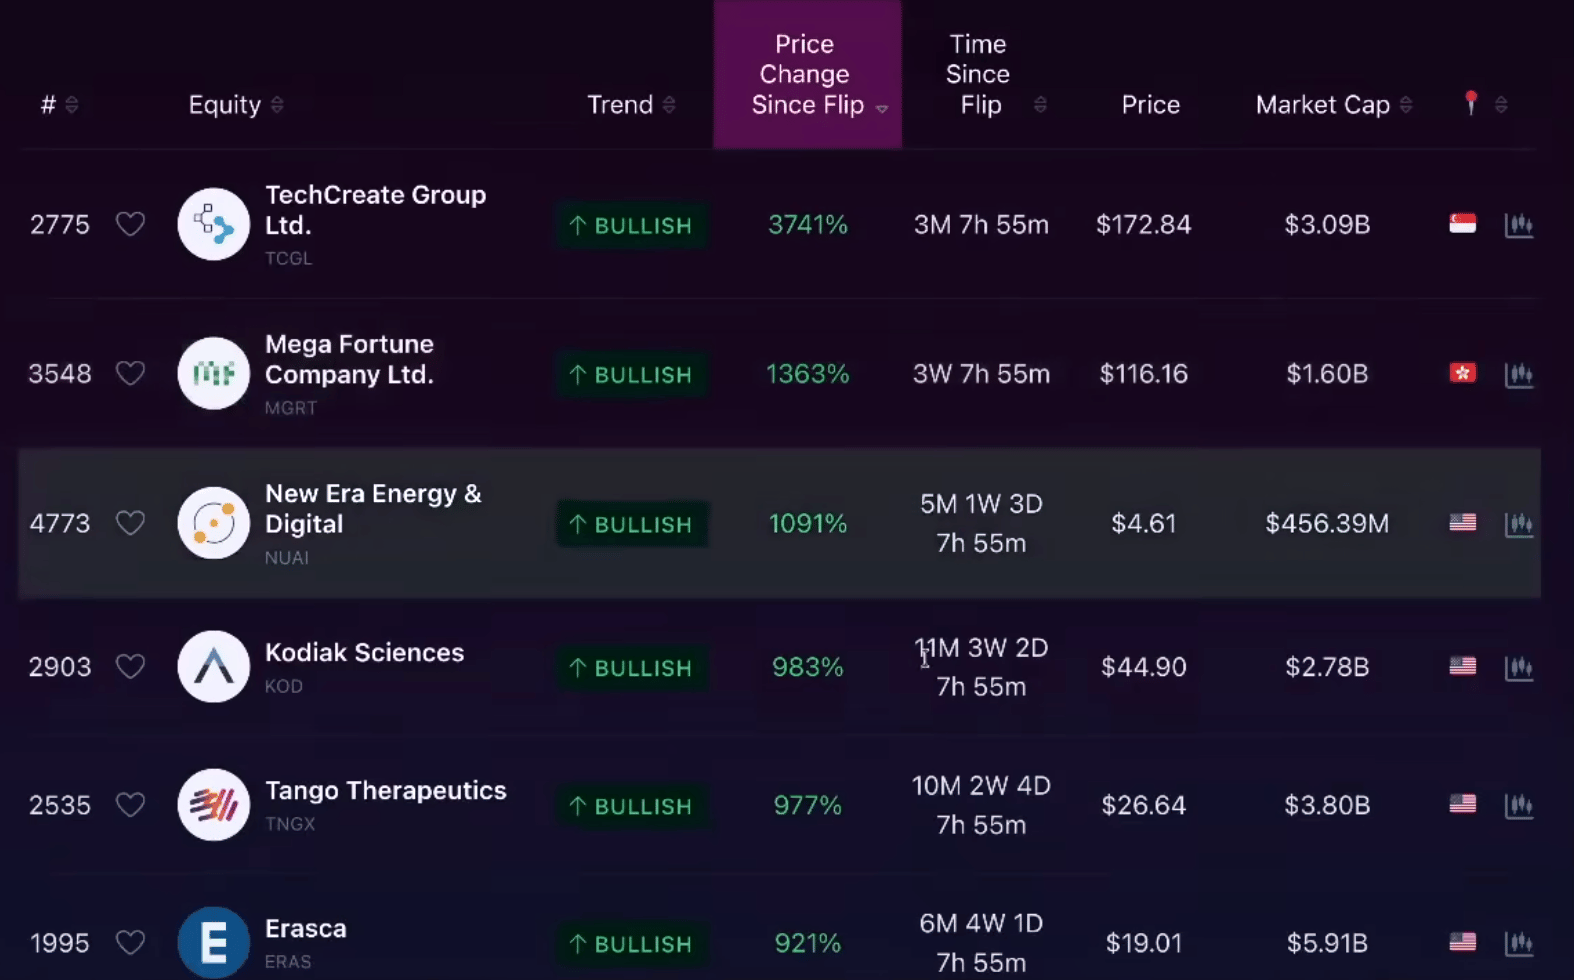This screenshot has width=1574, height=980.
Task: Open chart icon for TechCreate Group row
Action: 1518,225
